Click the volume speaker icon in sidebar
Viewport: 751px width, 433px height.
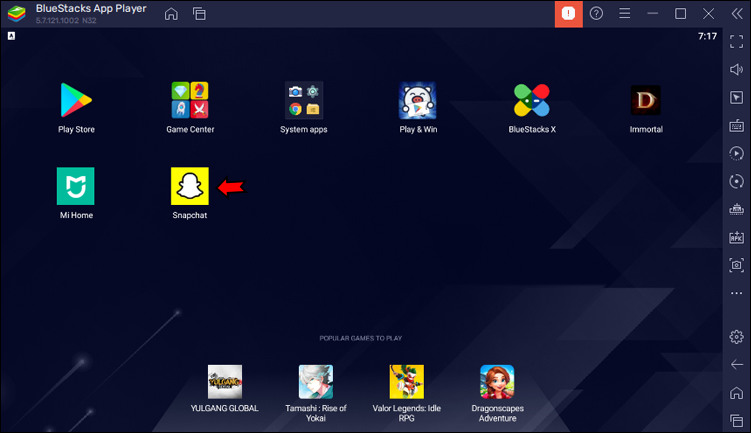click(737, 69)
